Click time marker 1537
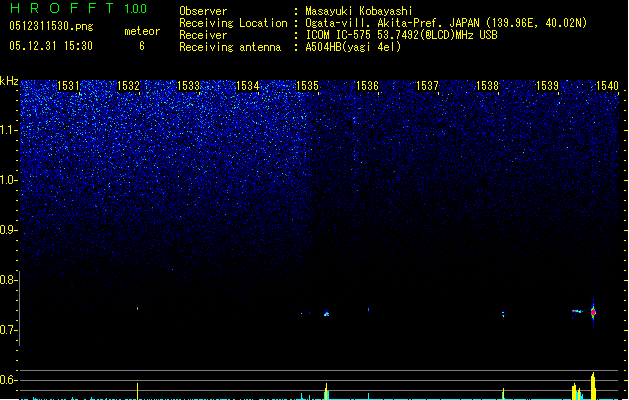This screenshot has height=400, width=629. [428, 86]
